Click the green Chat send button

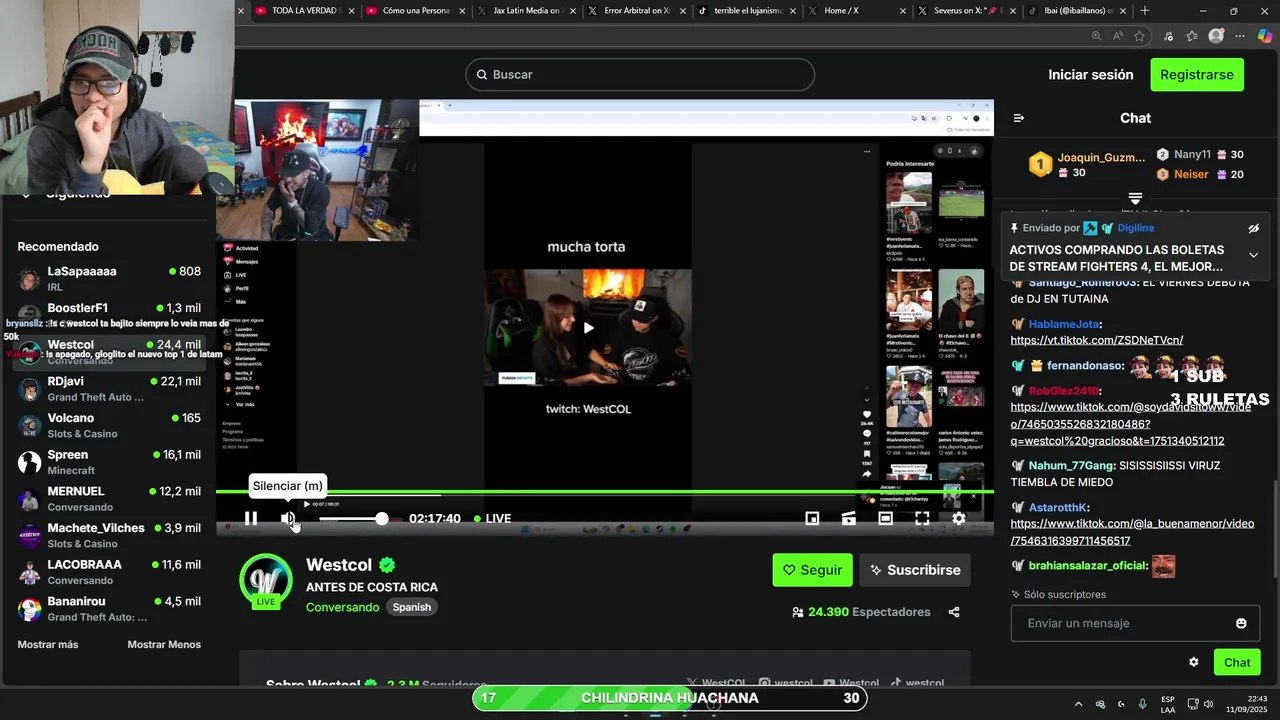[x=1237, y=662]
